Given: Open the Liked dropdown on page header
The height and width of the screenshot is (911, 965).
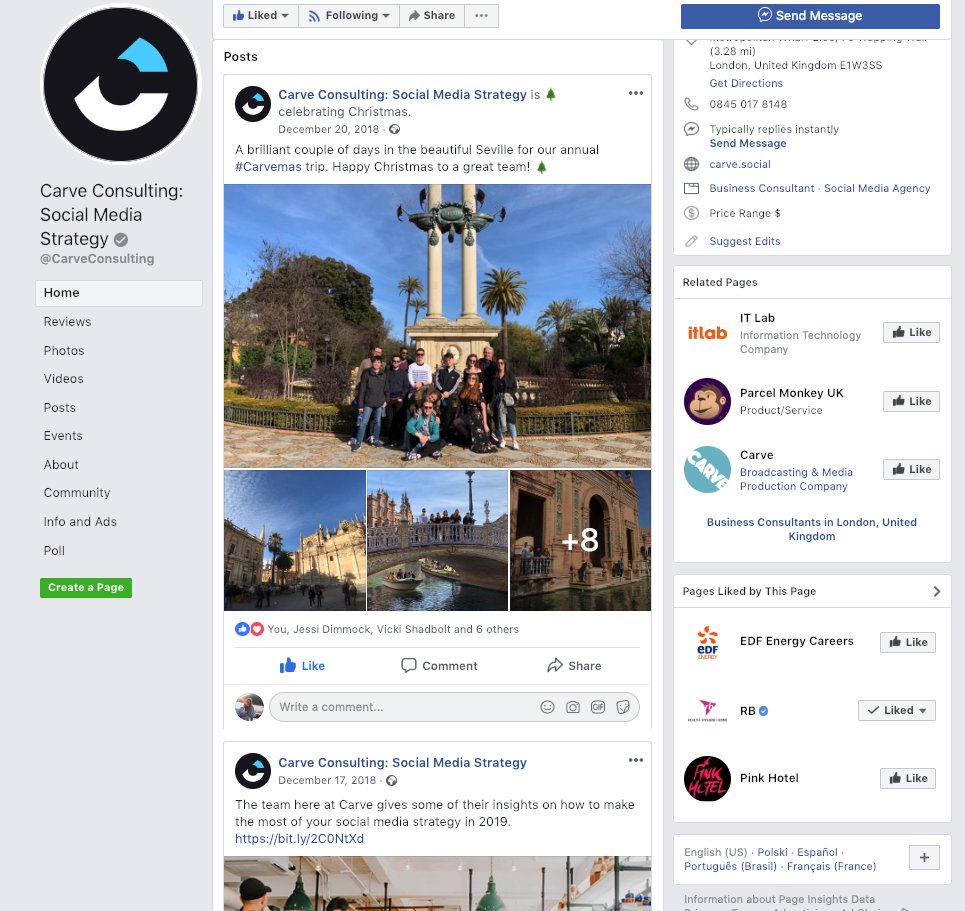Looking at the screenshot, I should pyautogui.click(x=261, y=15).
